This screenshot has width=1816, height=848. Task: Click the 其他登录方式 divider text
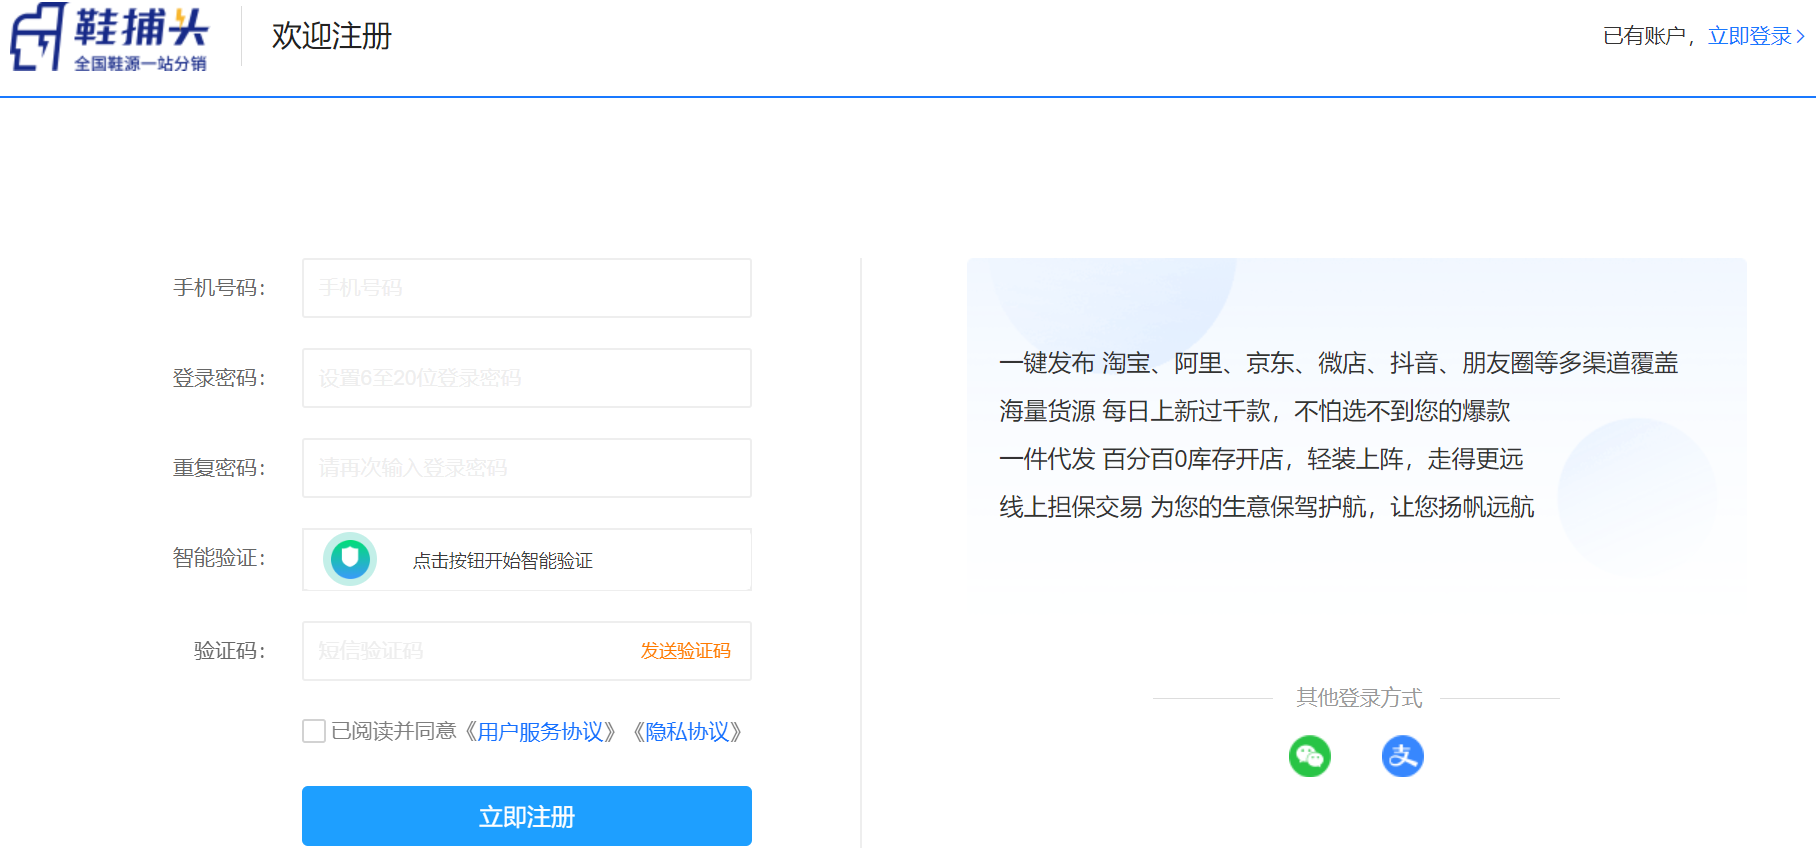[1358, 698]
